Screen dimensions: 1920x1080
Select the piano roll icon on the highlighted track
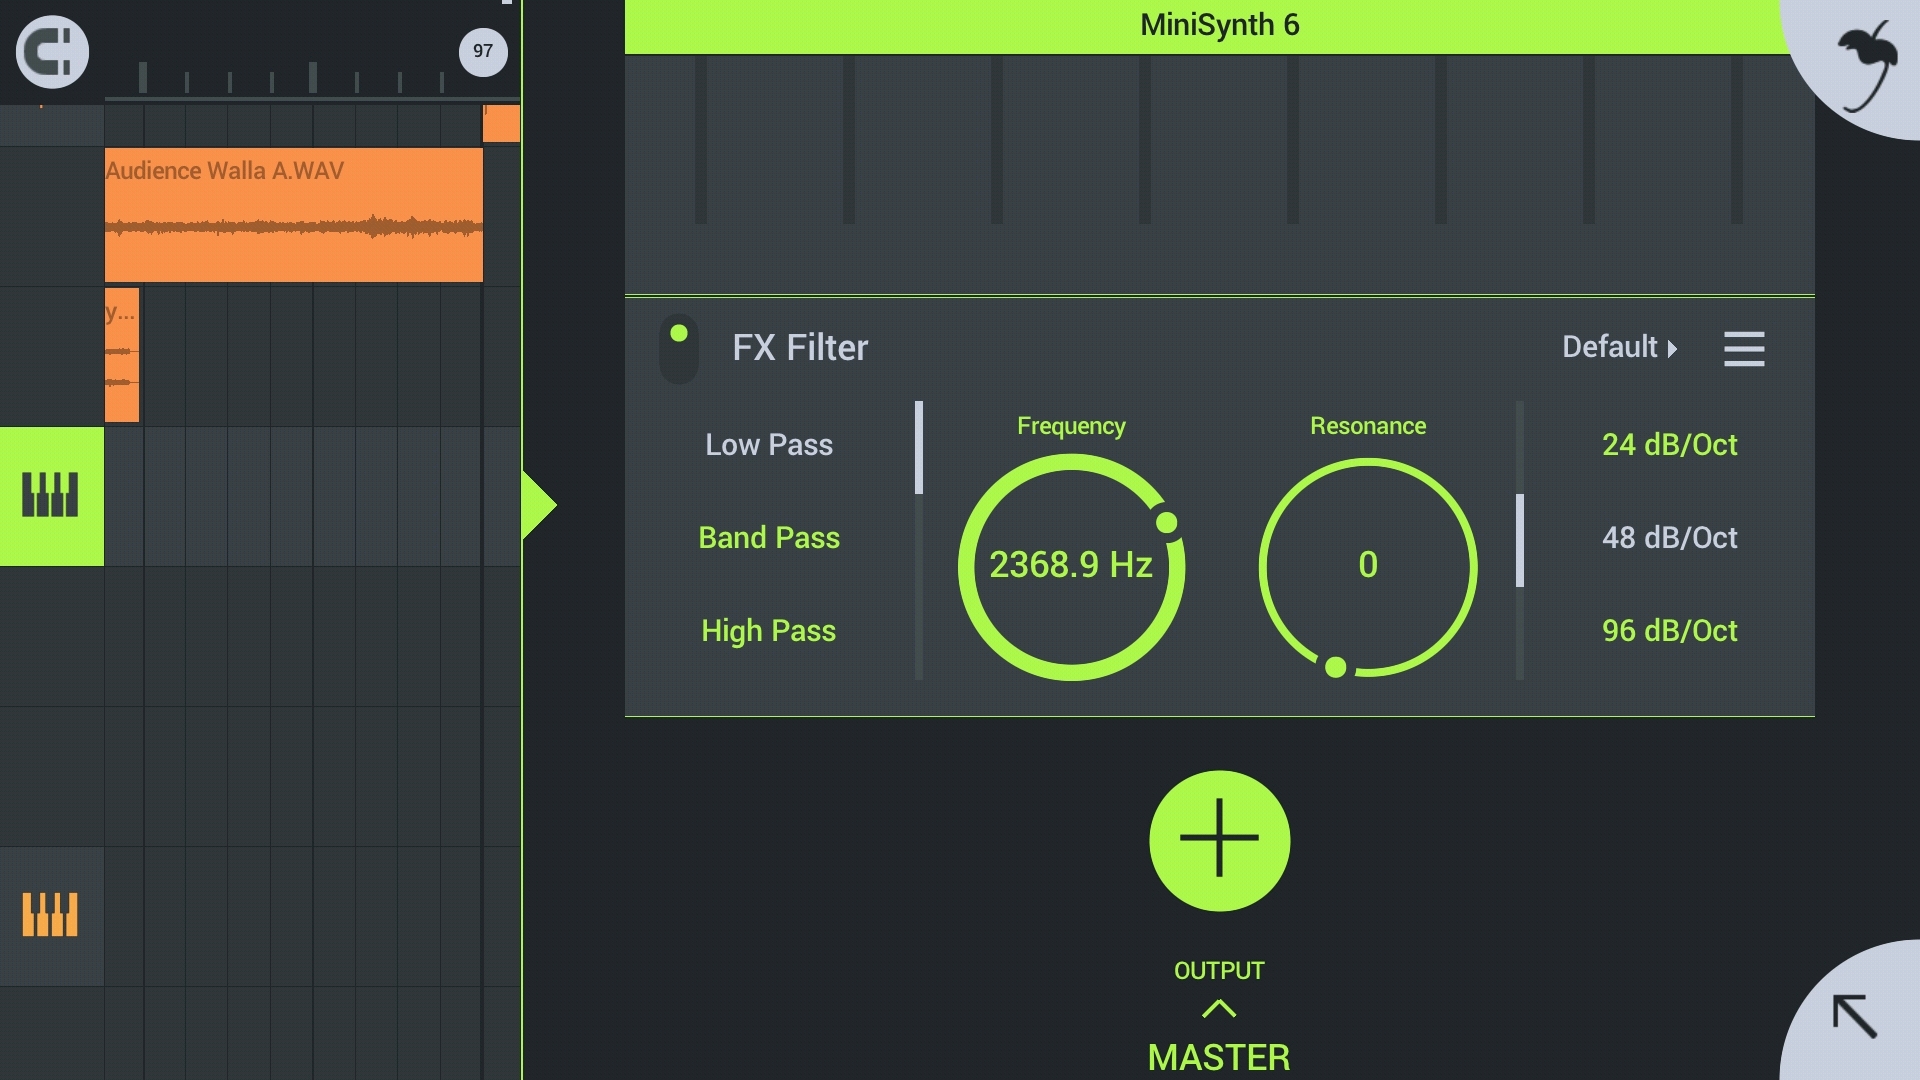click(x=51, y=495)
